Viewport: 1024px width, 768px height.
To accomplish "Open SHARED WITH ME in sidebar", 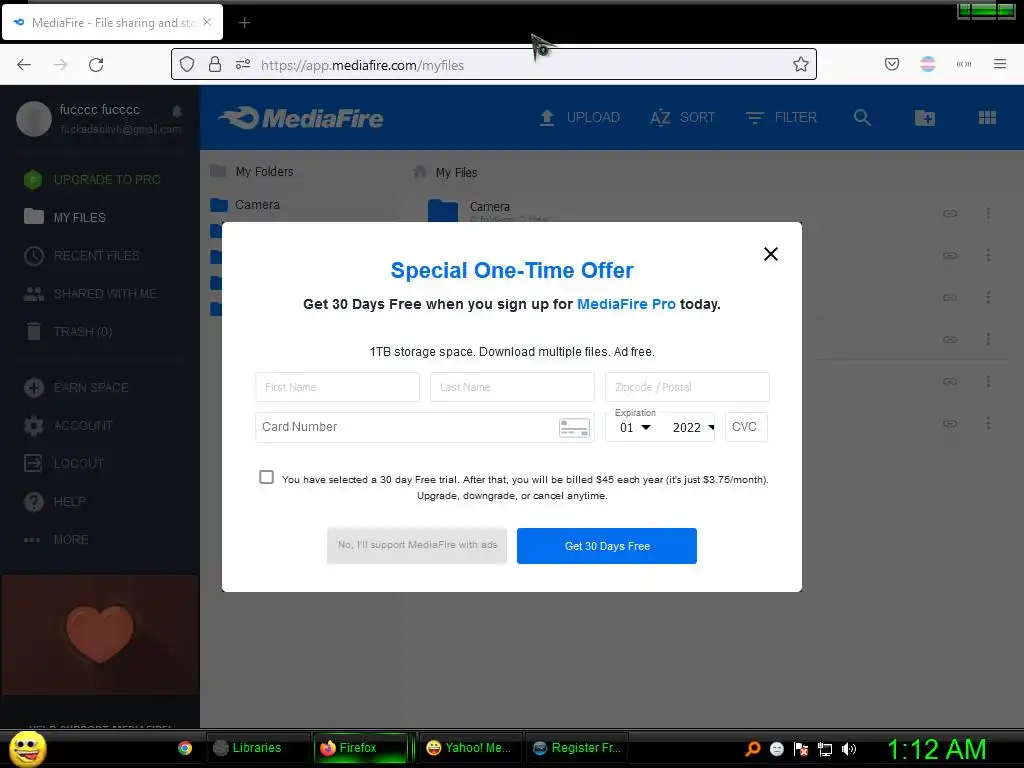I will (x=90, y=294).
